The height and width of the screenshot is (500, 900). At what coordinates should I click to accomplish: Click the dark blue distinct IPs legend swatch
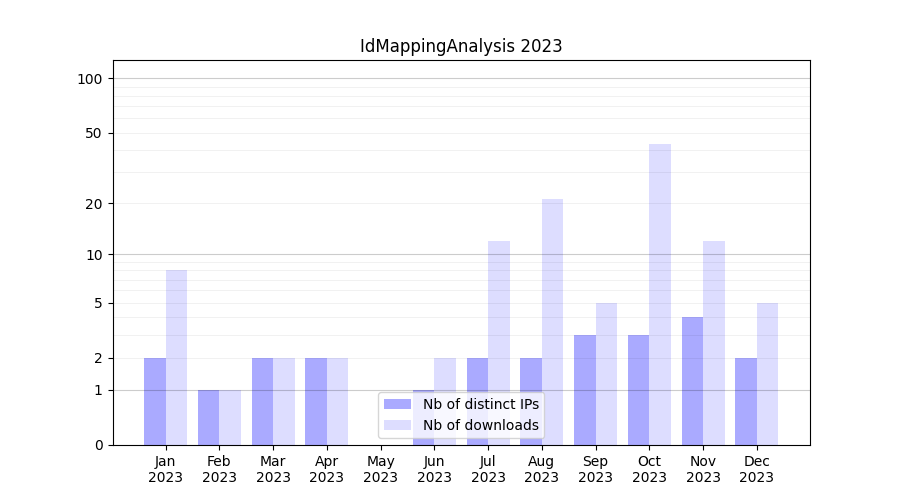[397, 404]
